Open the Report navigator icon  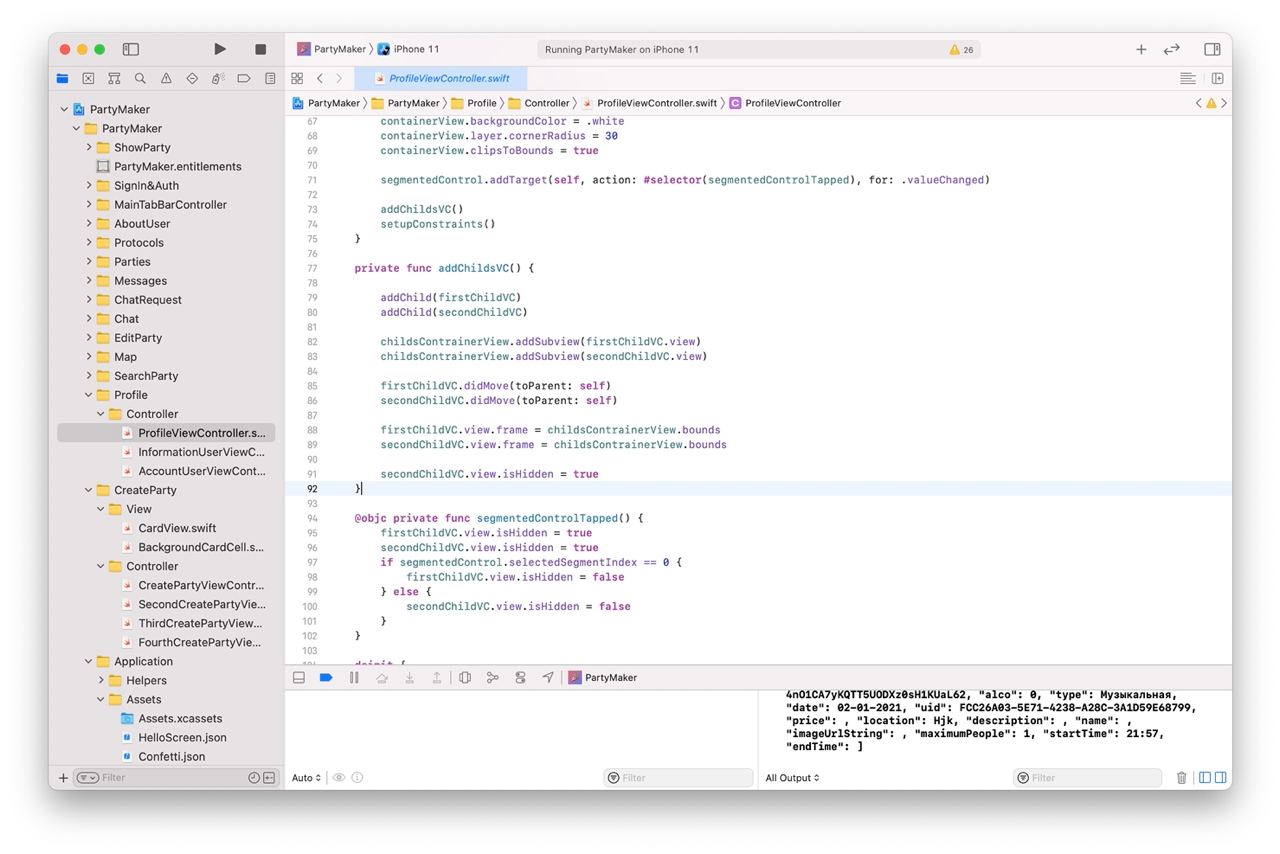coord(270,78)
